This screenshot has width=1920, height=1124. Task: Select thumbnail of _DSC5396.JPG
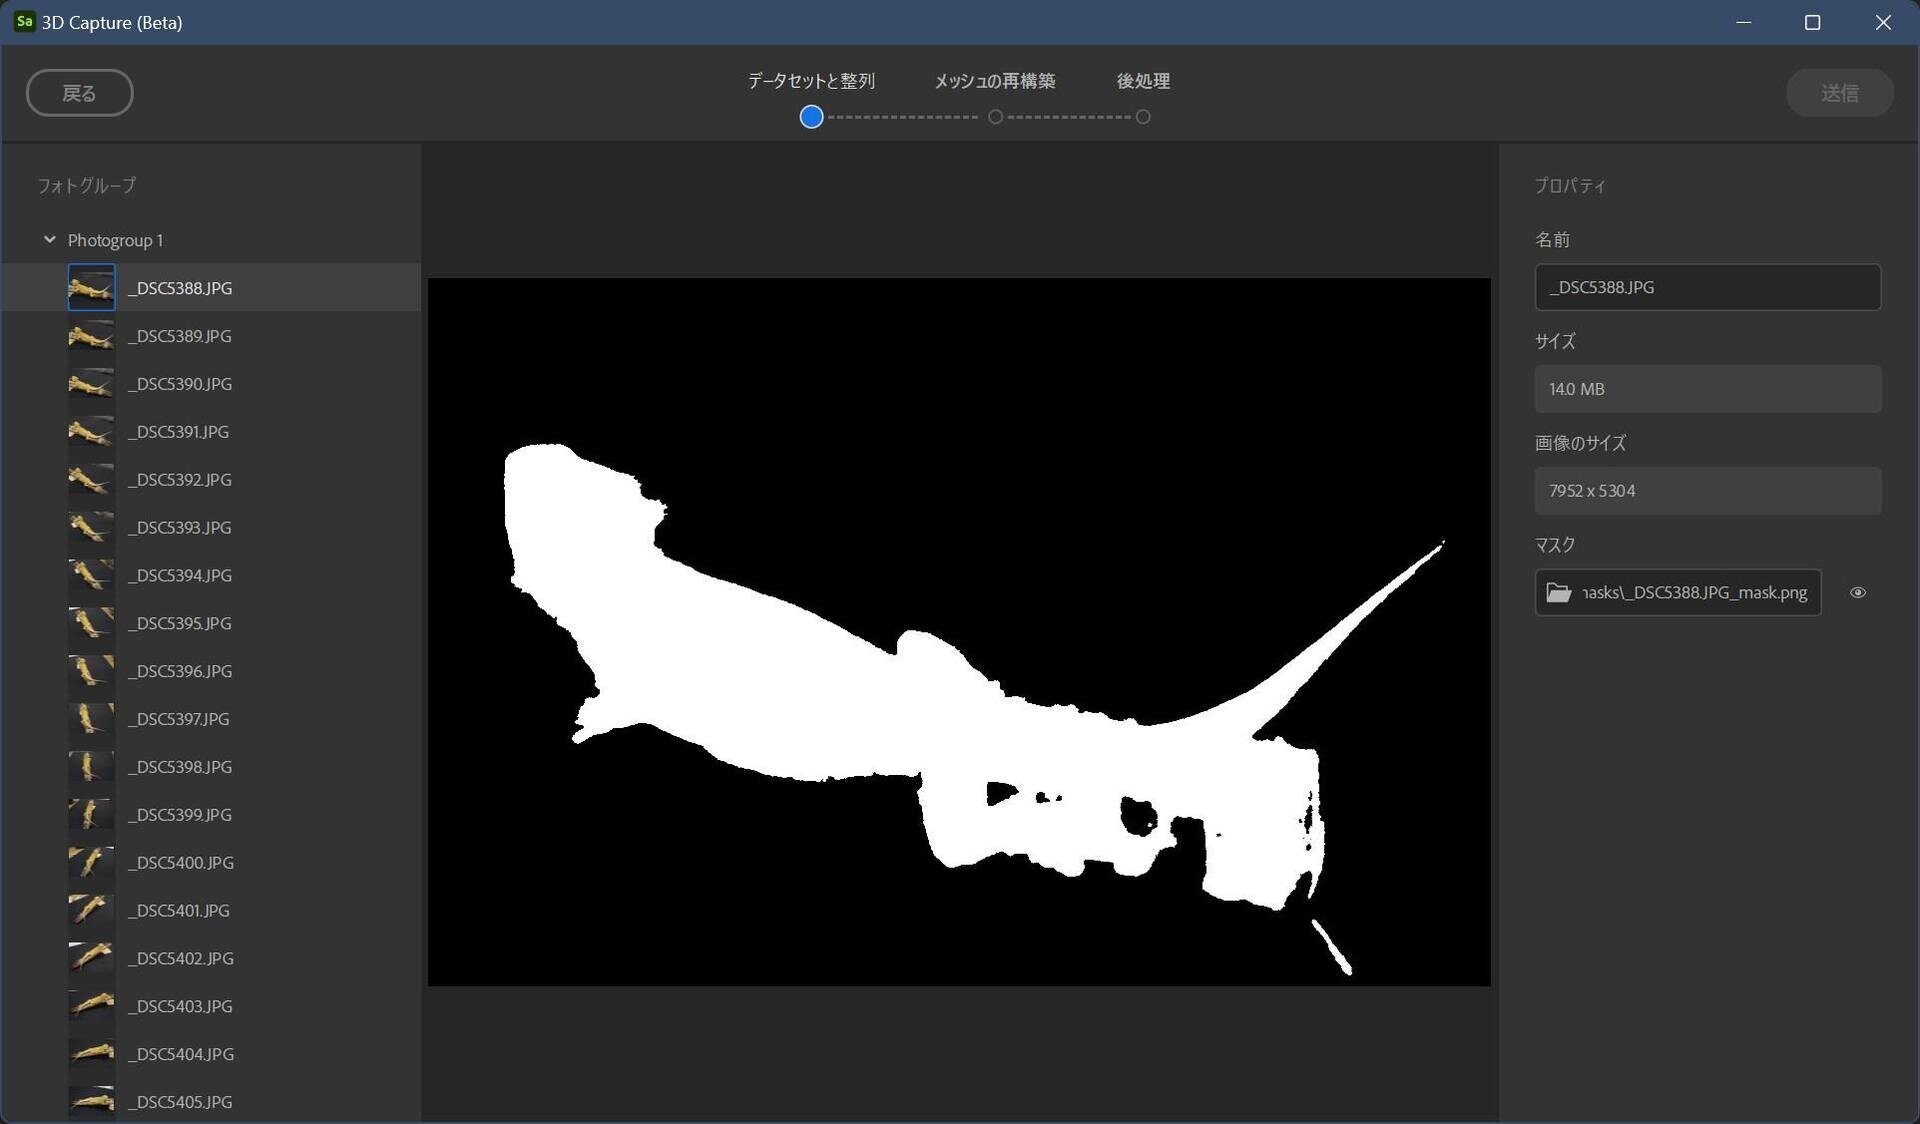tap(91, 671)
